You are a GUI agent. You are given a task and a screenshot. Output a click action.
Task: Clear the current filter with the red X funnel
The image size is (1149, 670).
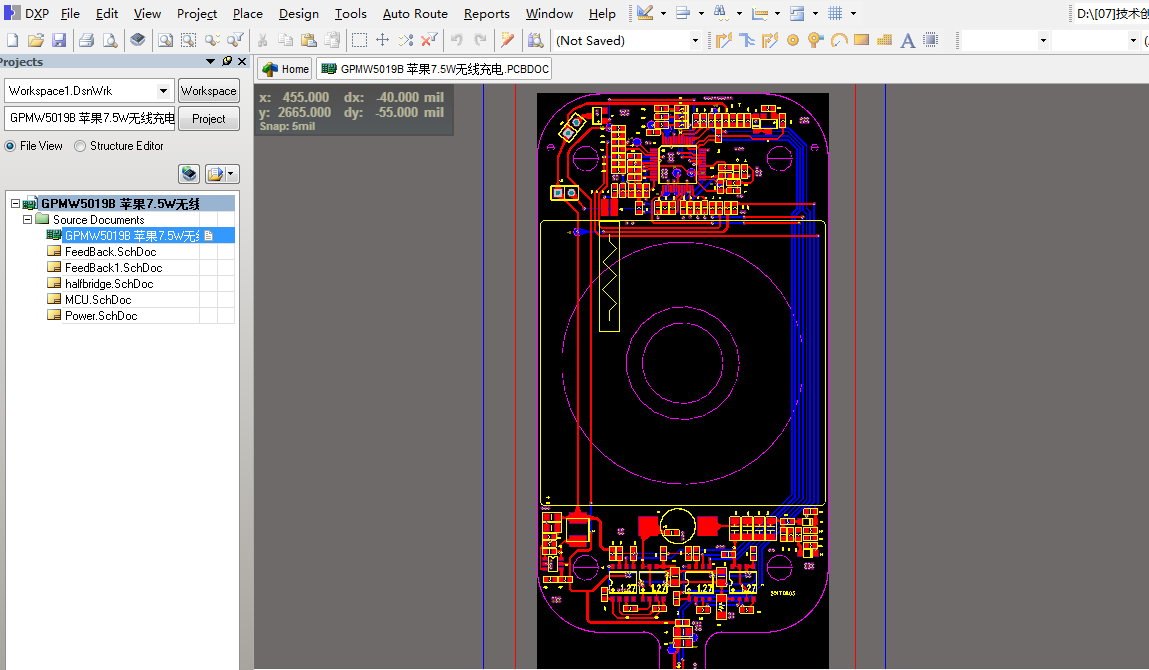[x=429, y=40]
